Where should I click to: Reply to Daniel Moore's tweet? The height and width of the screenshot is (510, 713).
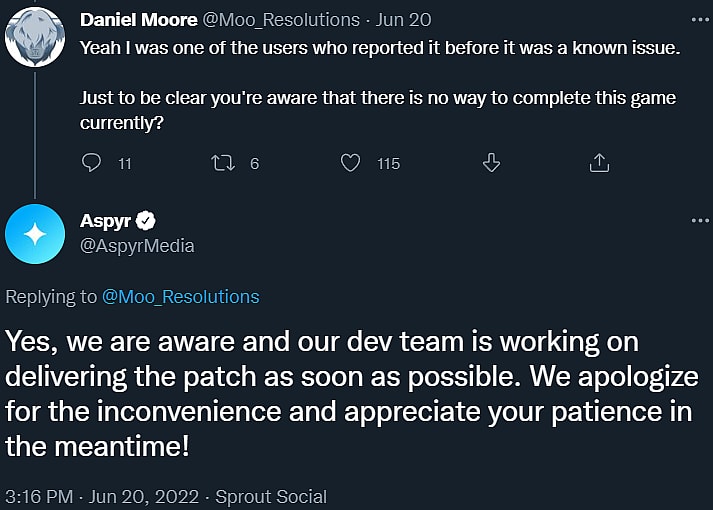[91, 163]
